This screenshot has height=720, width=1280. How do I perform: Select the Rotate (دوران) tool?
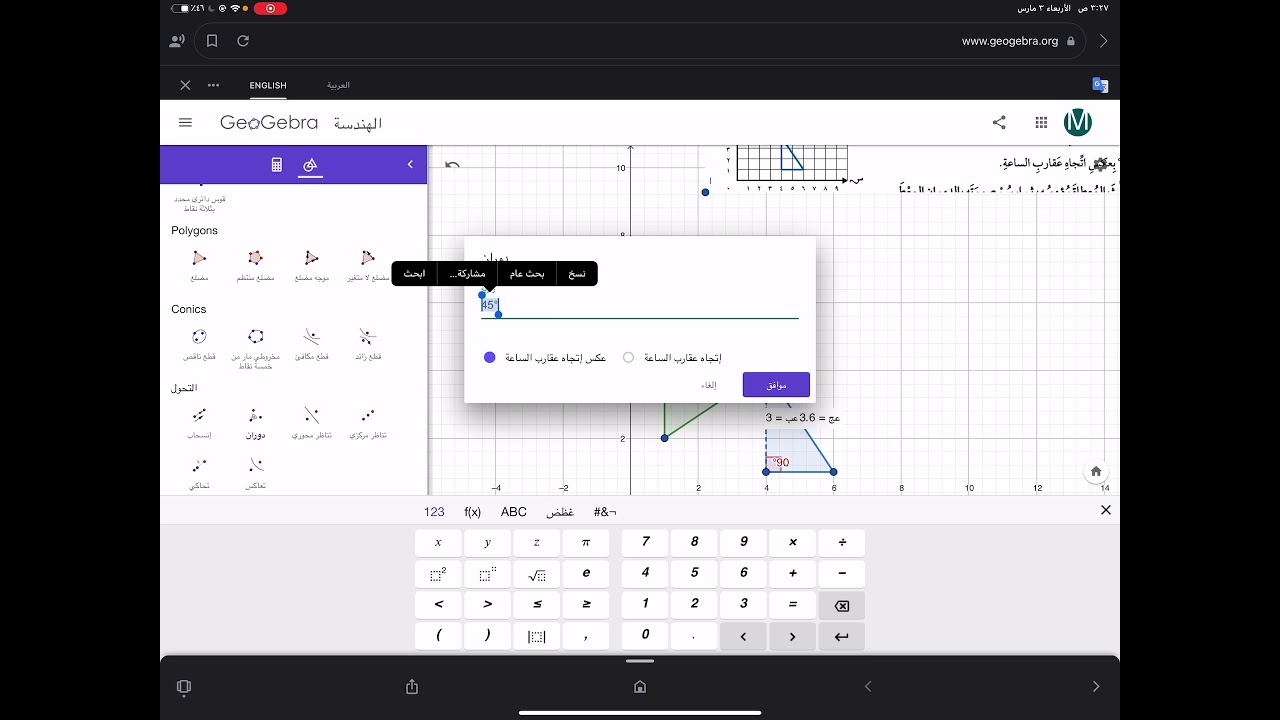(255, 422)
